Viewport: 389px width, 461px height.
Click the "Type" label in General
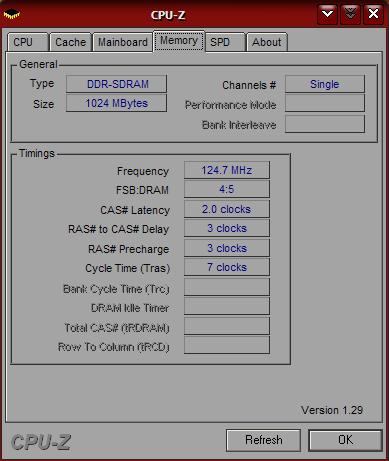pos(42,84)
